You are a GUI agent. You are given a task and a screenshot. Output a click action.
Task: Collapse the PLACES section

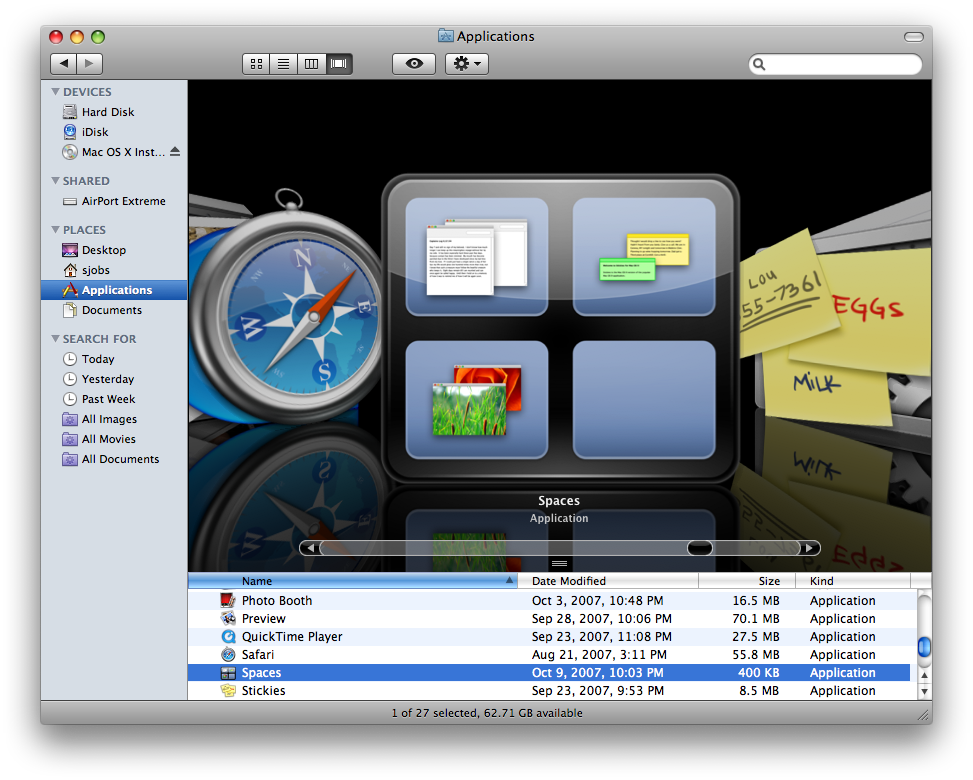(55, 230)
